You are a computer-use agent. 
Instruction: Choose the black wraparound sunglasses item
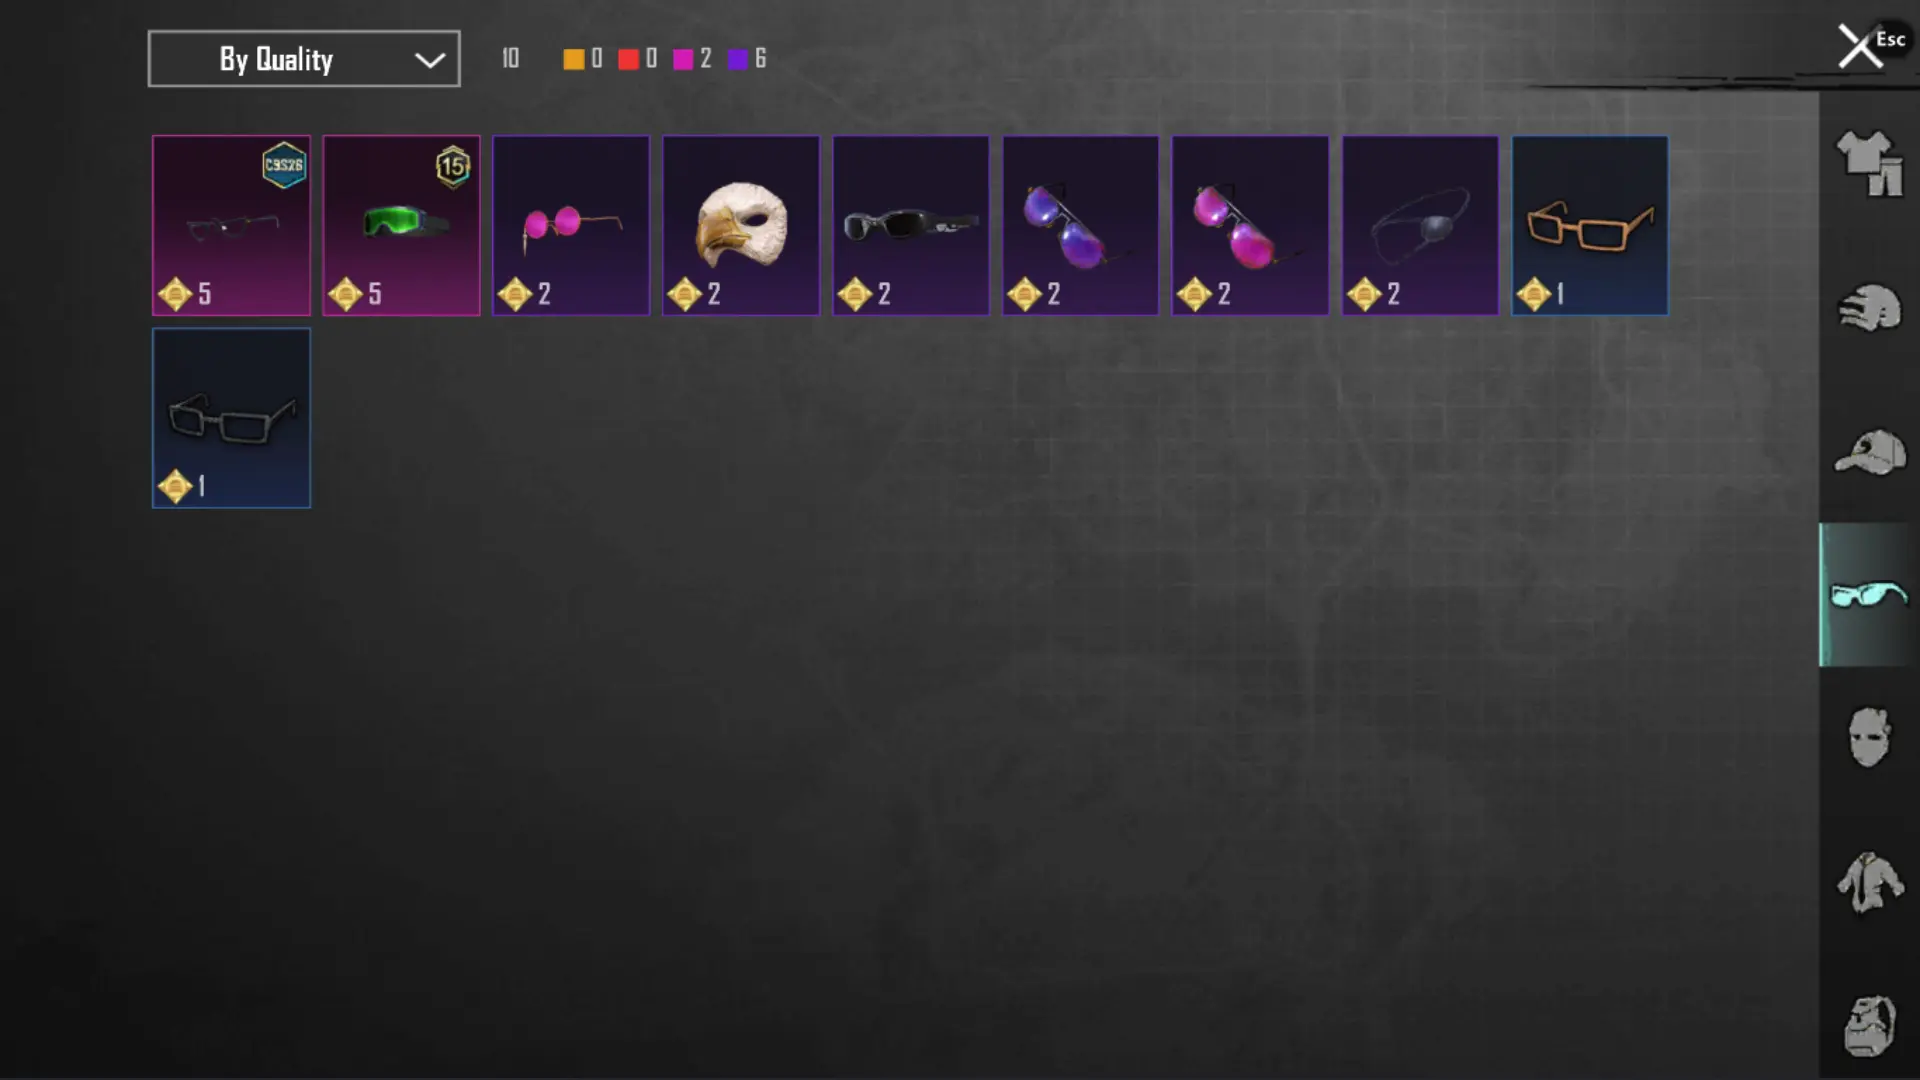911,225
